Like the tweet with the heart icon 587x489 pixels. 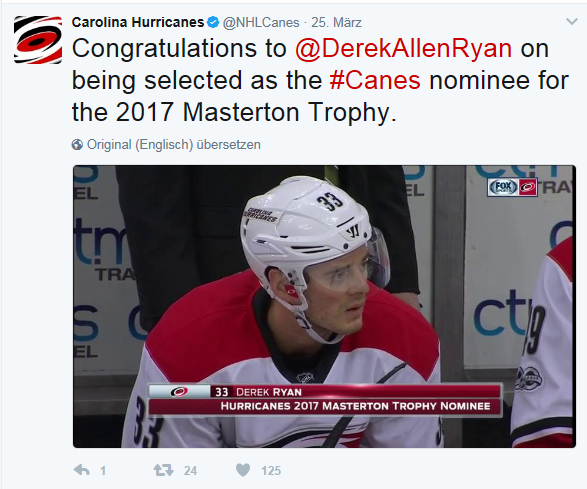click(243, 470)
